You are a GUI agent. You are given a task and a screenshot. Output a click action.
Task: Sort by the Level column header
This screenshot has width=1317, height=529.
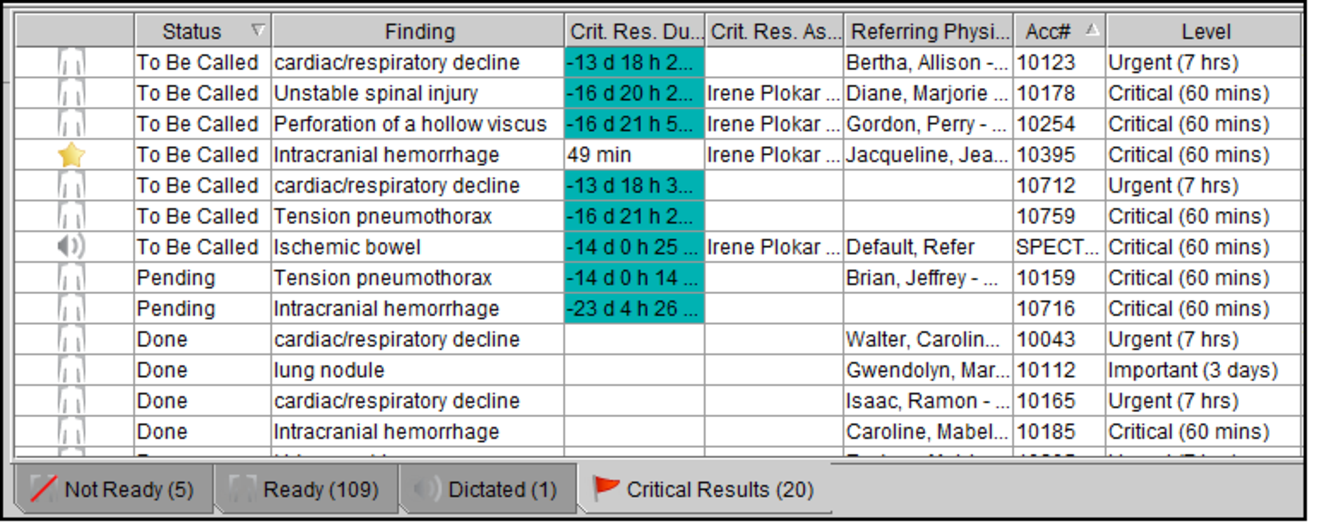click(x=1205, y=32)
